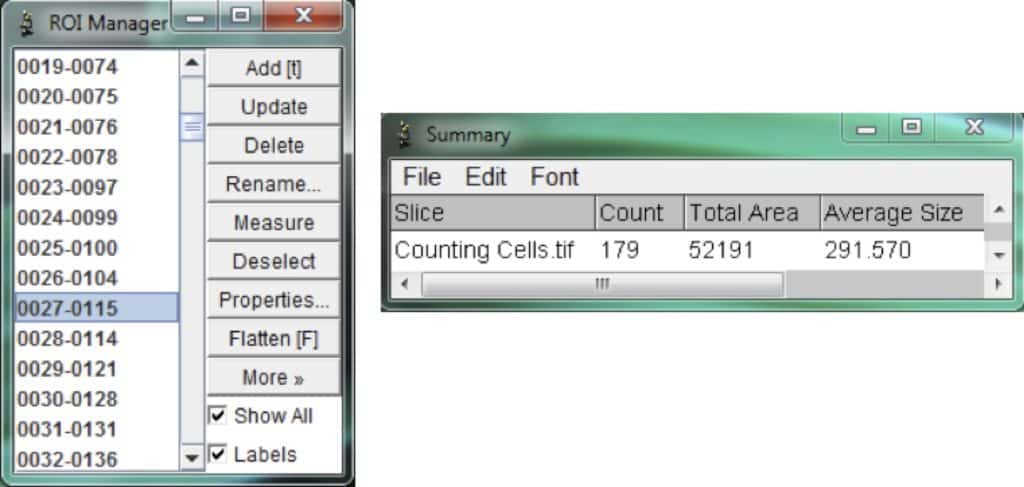Click the ROI list scrollbar thumb
This screenshot has height=487, width=1024.
click(191, 127)
